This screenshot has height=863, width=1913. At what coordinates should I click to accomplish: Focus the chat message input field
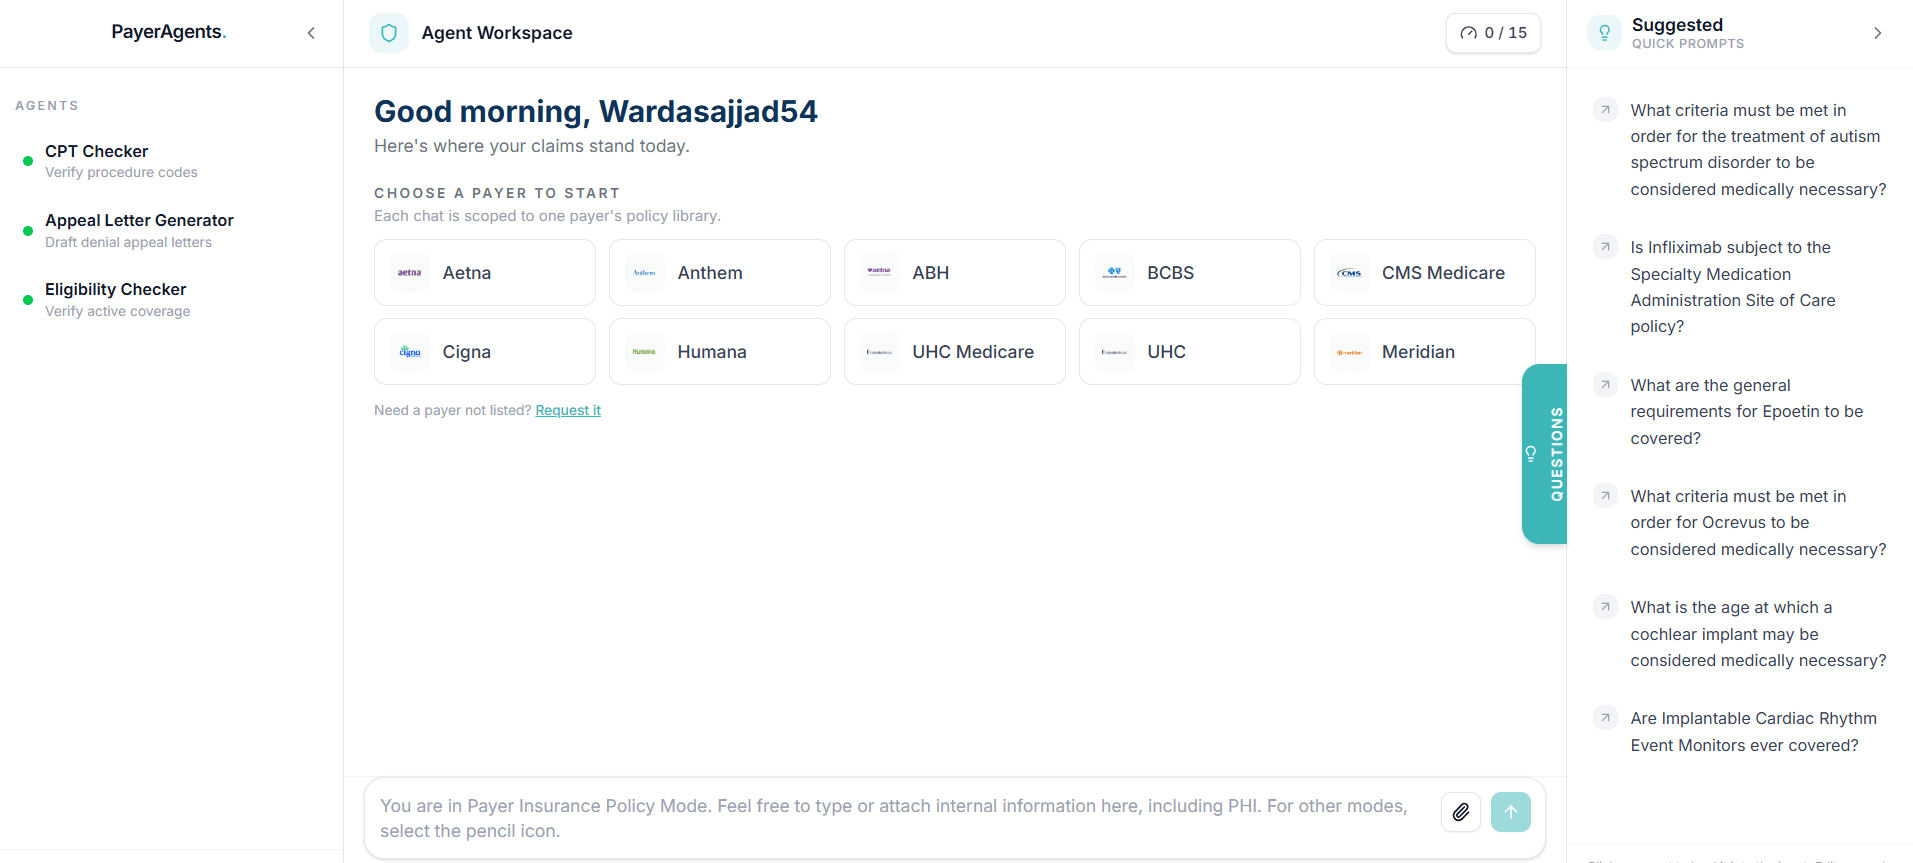click(900, 818)
